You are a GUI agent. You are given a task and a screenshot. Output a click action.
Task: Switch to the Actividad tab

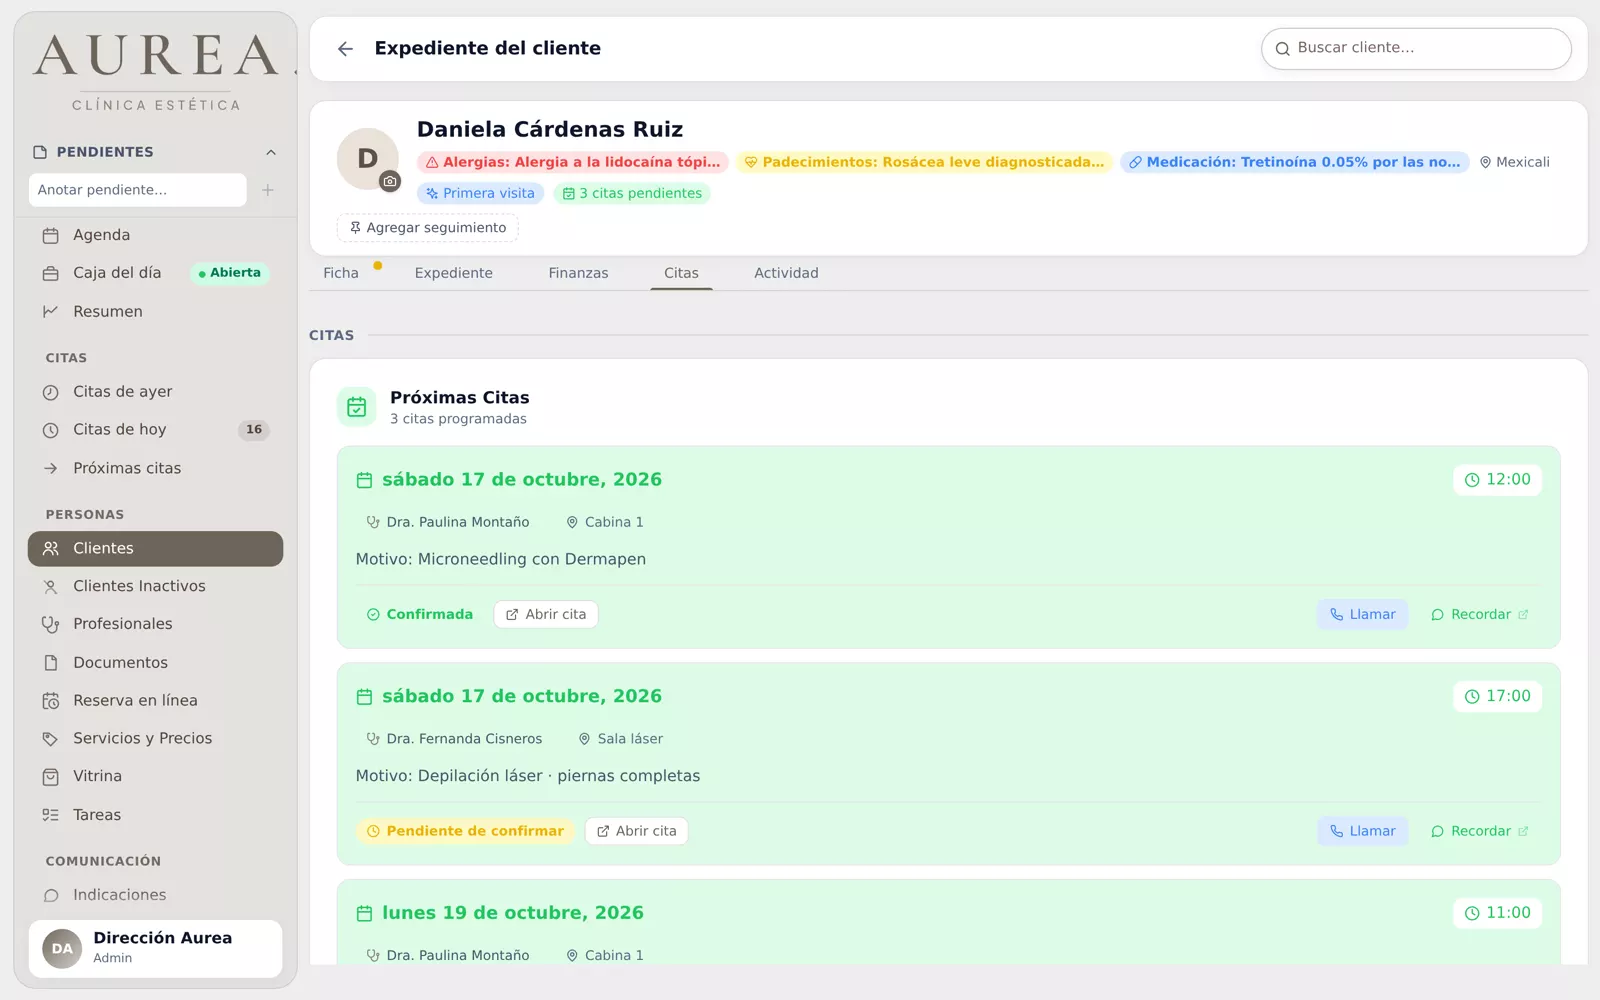point(786,273)
